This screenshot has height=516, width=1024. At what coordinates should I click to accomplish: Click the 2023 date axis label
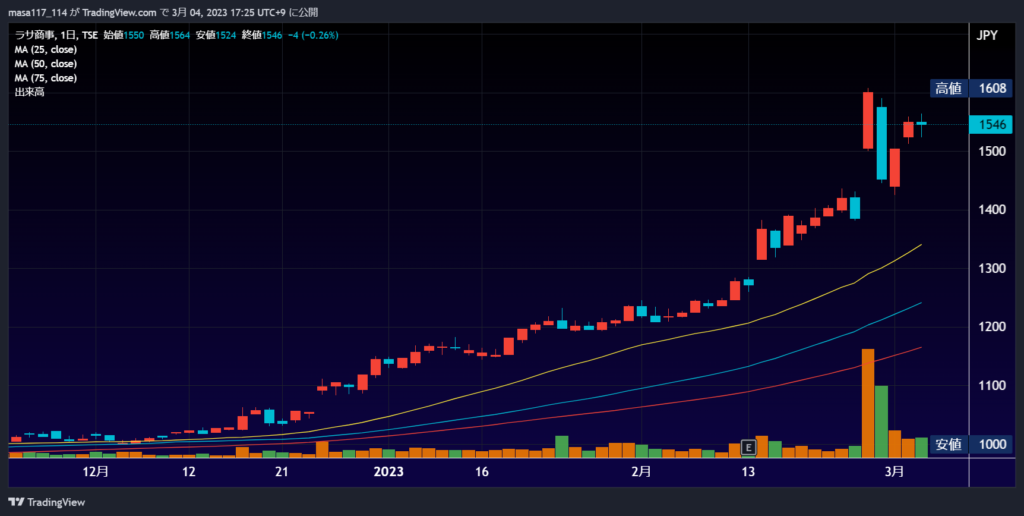point(388,472)
